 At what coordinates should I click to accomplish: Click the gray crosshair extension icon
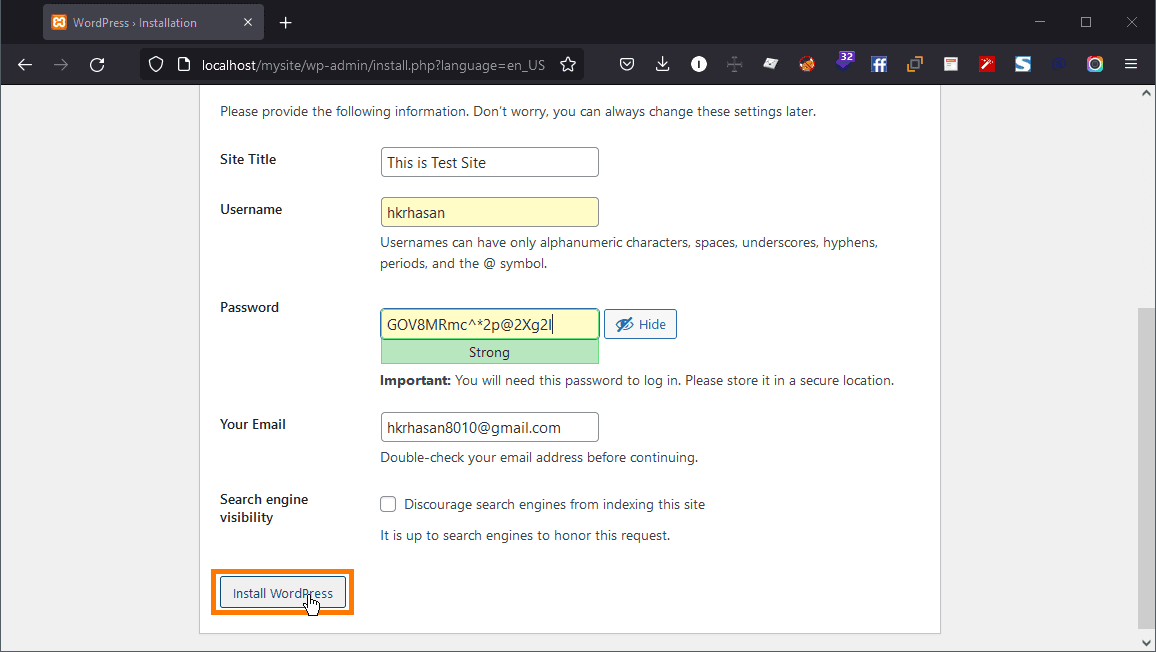pos(734,65)
